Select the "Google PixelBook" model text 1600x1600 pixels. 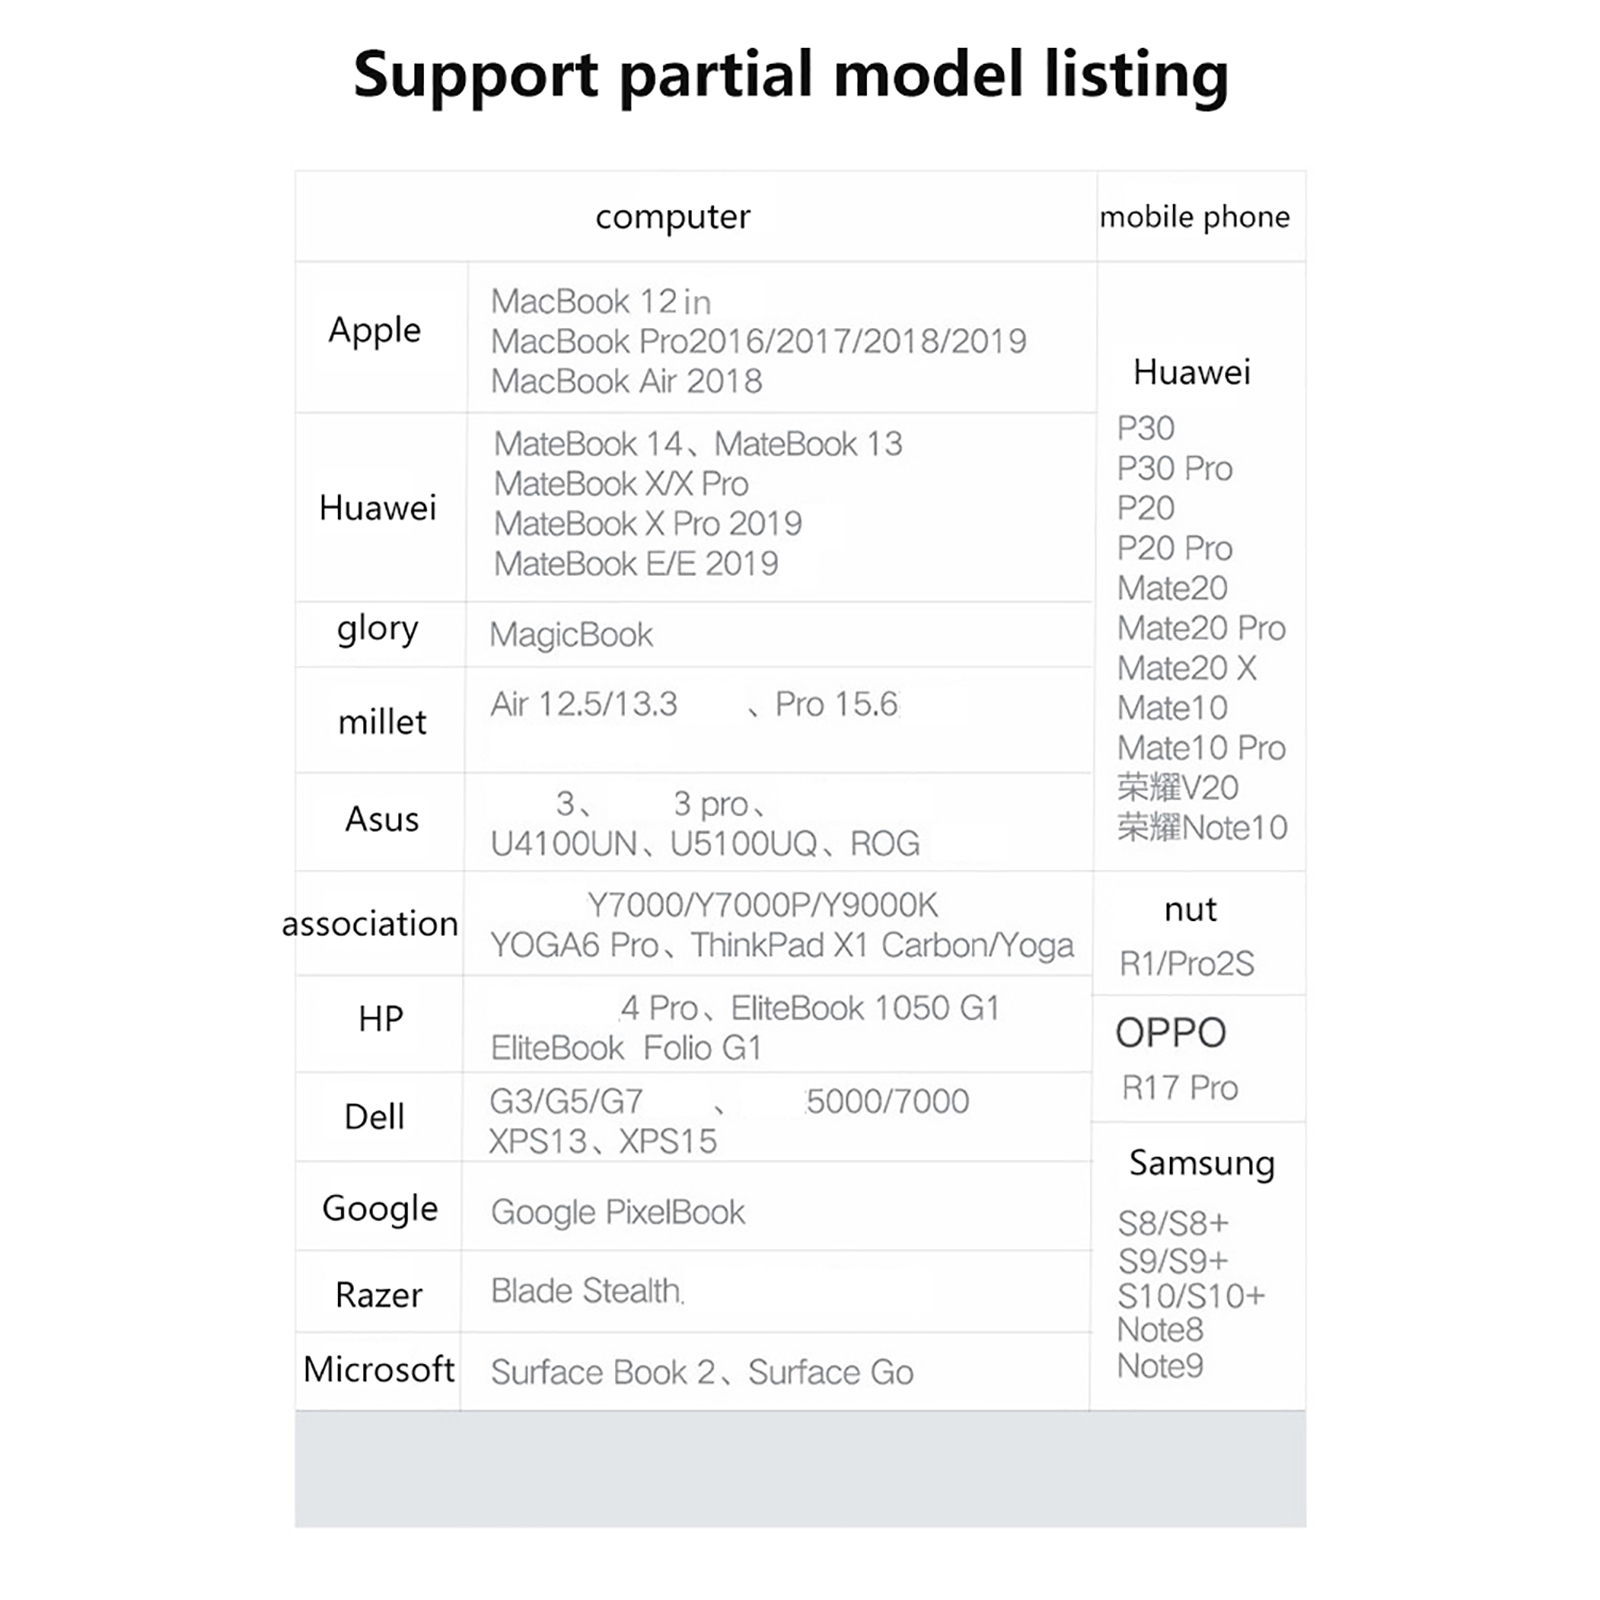point(617,1212)
